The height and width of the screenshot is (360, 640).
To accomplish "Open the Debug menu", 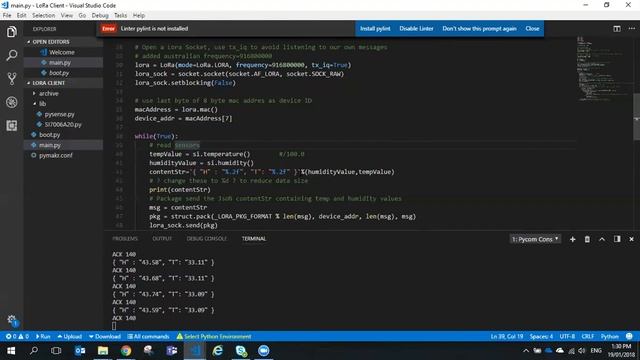I will 100,16.
